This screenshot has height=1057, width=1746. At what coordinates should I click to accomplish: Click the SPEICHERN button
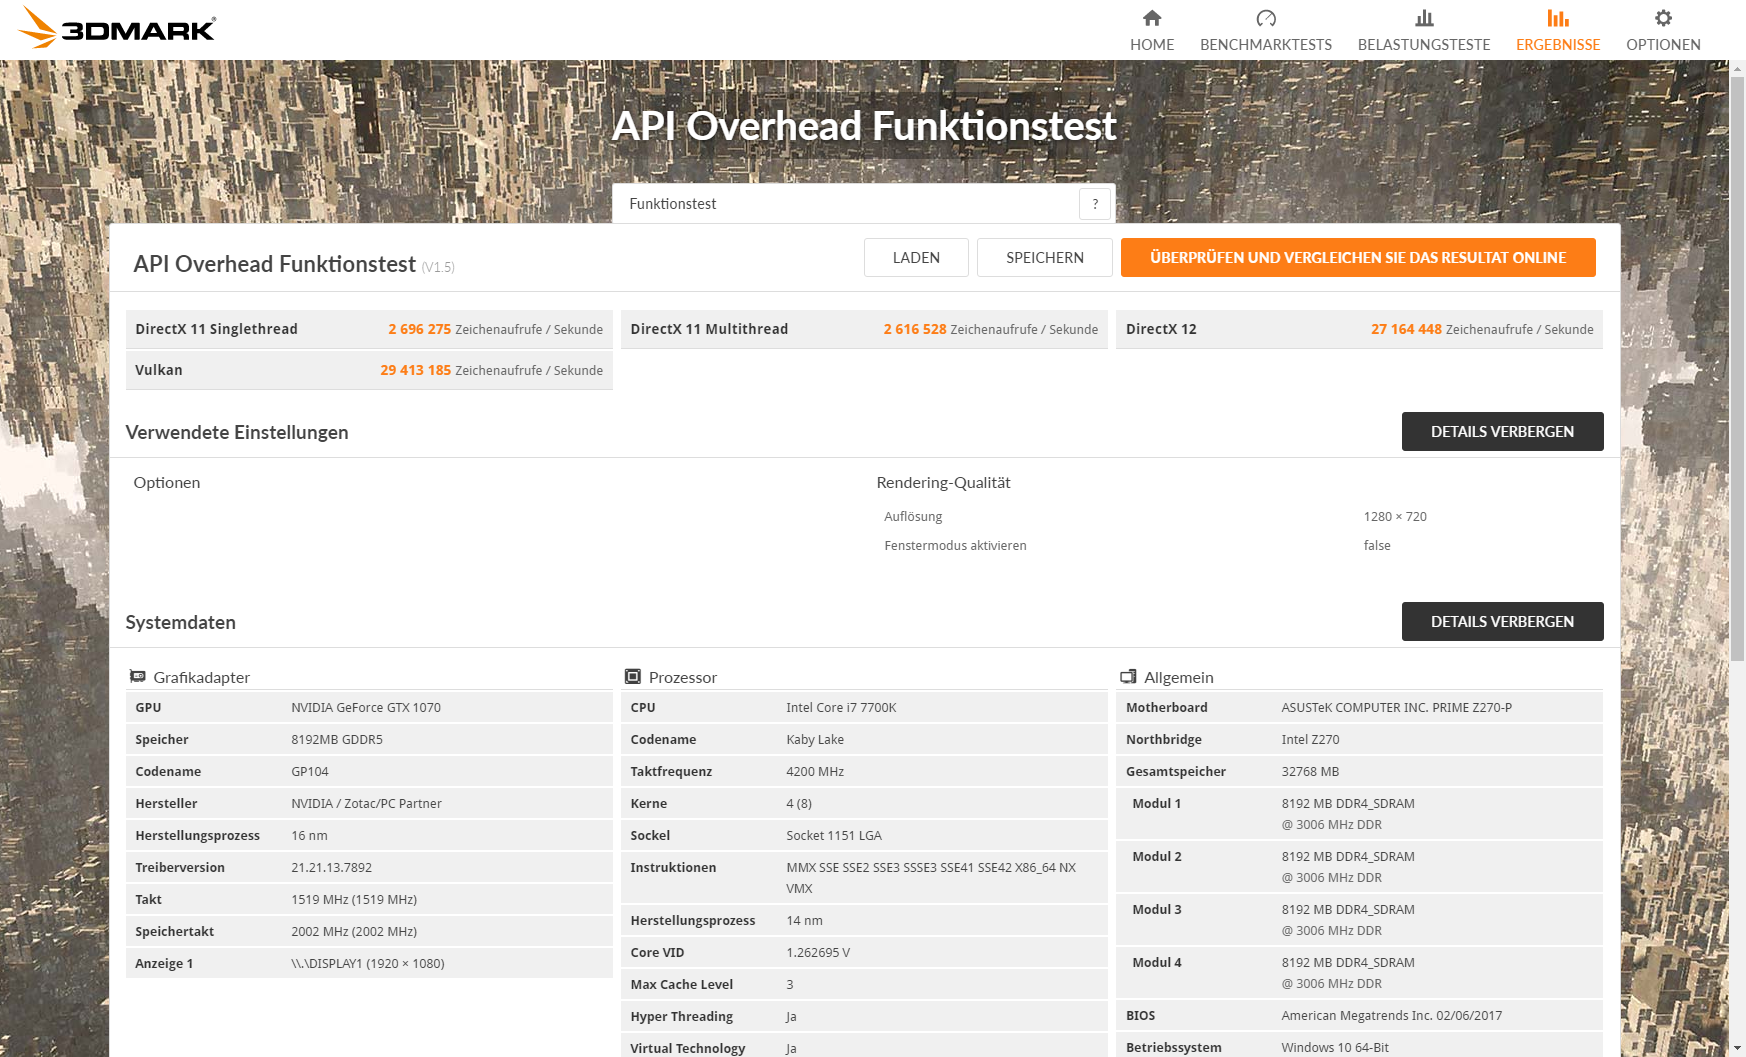pos(1045,257)
